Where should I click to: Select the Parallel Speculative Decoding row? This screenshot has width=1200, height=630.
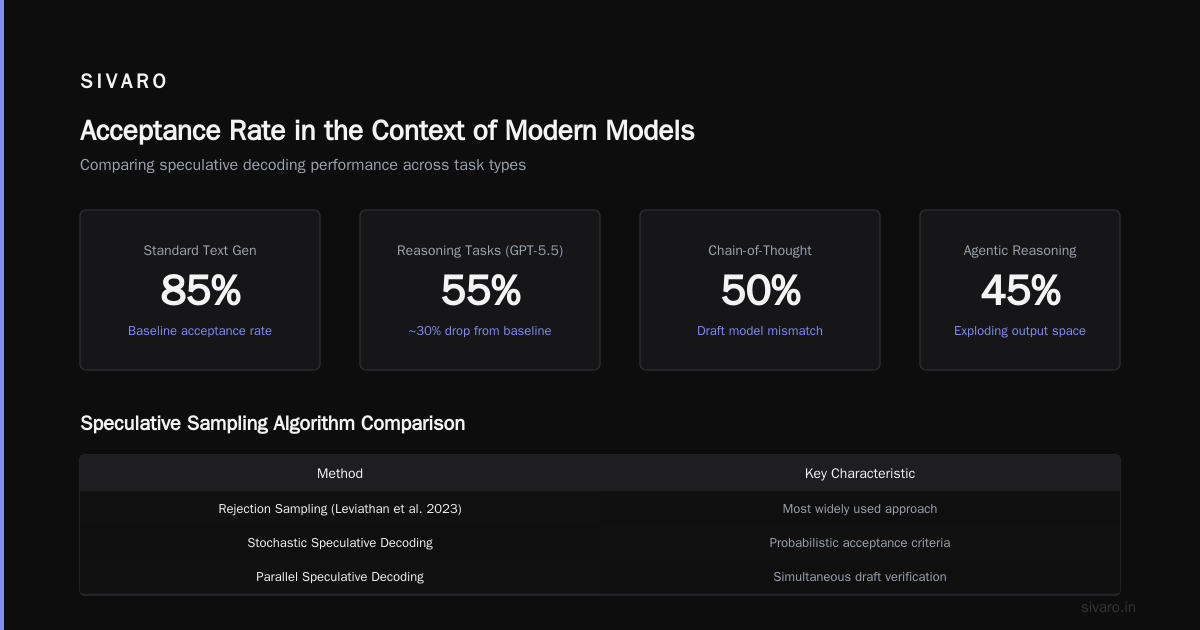(600, 577)
